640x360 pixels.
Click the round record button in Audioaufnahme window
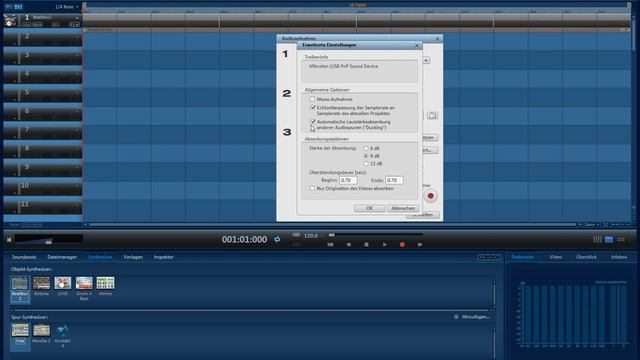point(430,196)
